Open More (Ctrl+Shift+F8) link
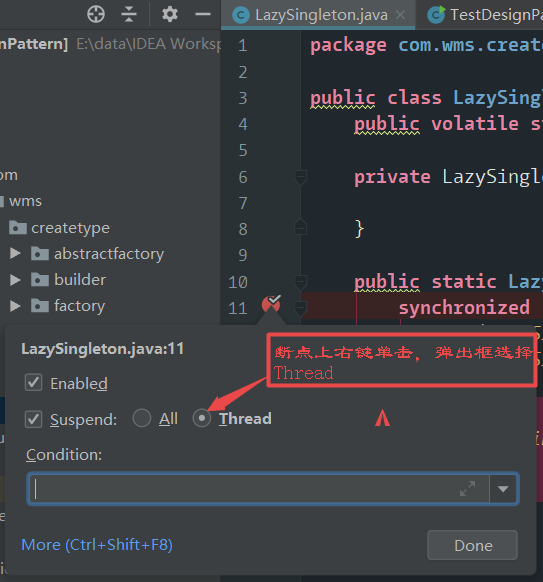 point(97,545)
